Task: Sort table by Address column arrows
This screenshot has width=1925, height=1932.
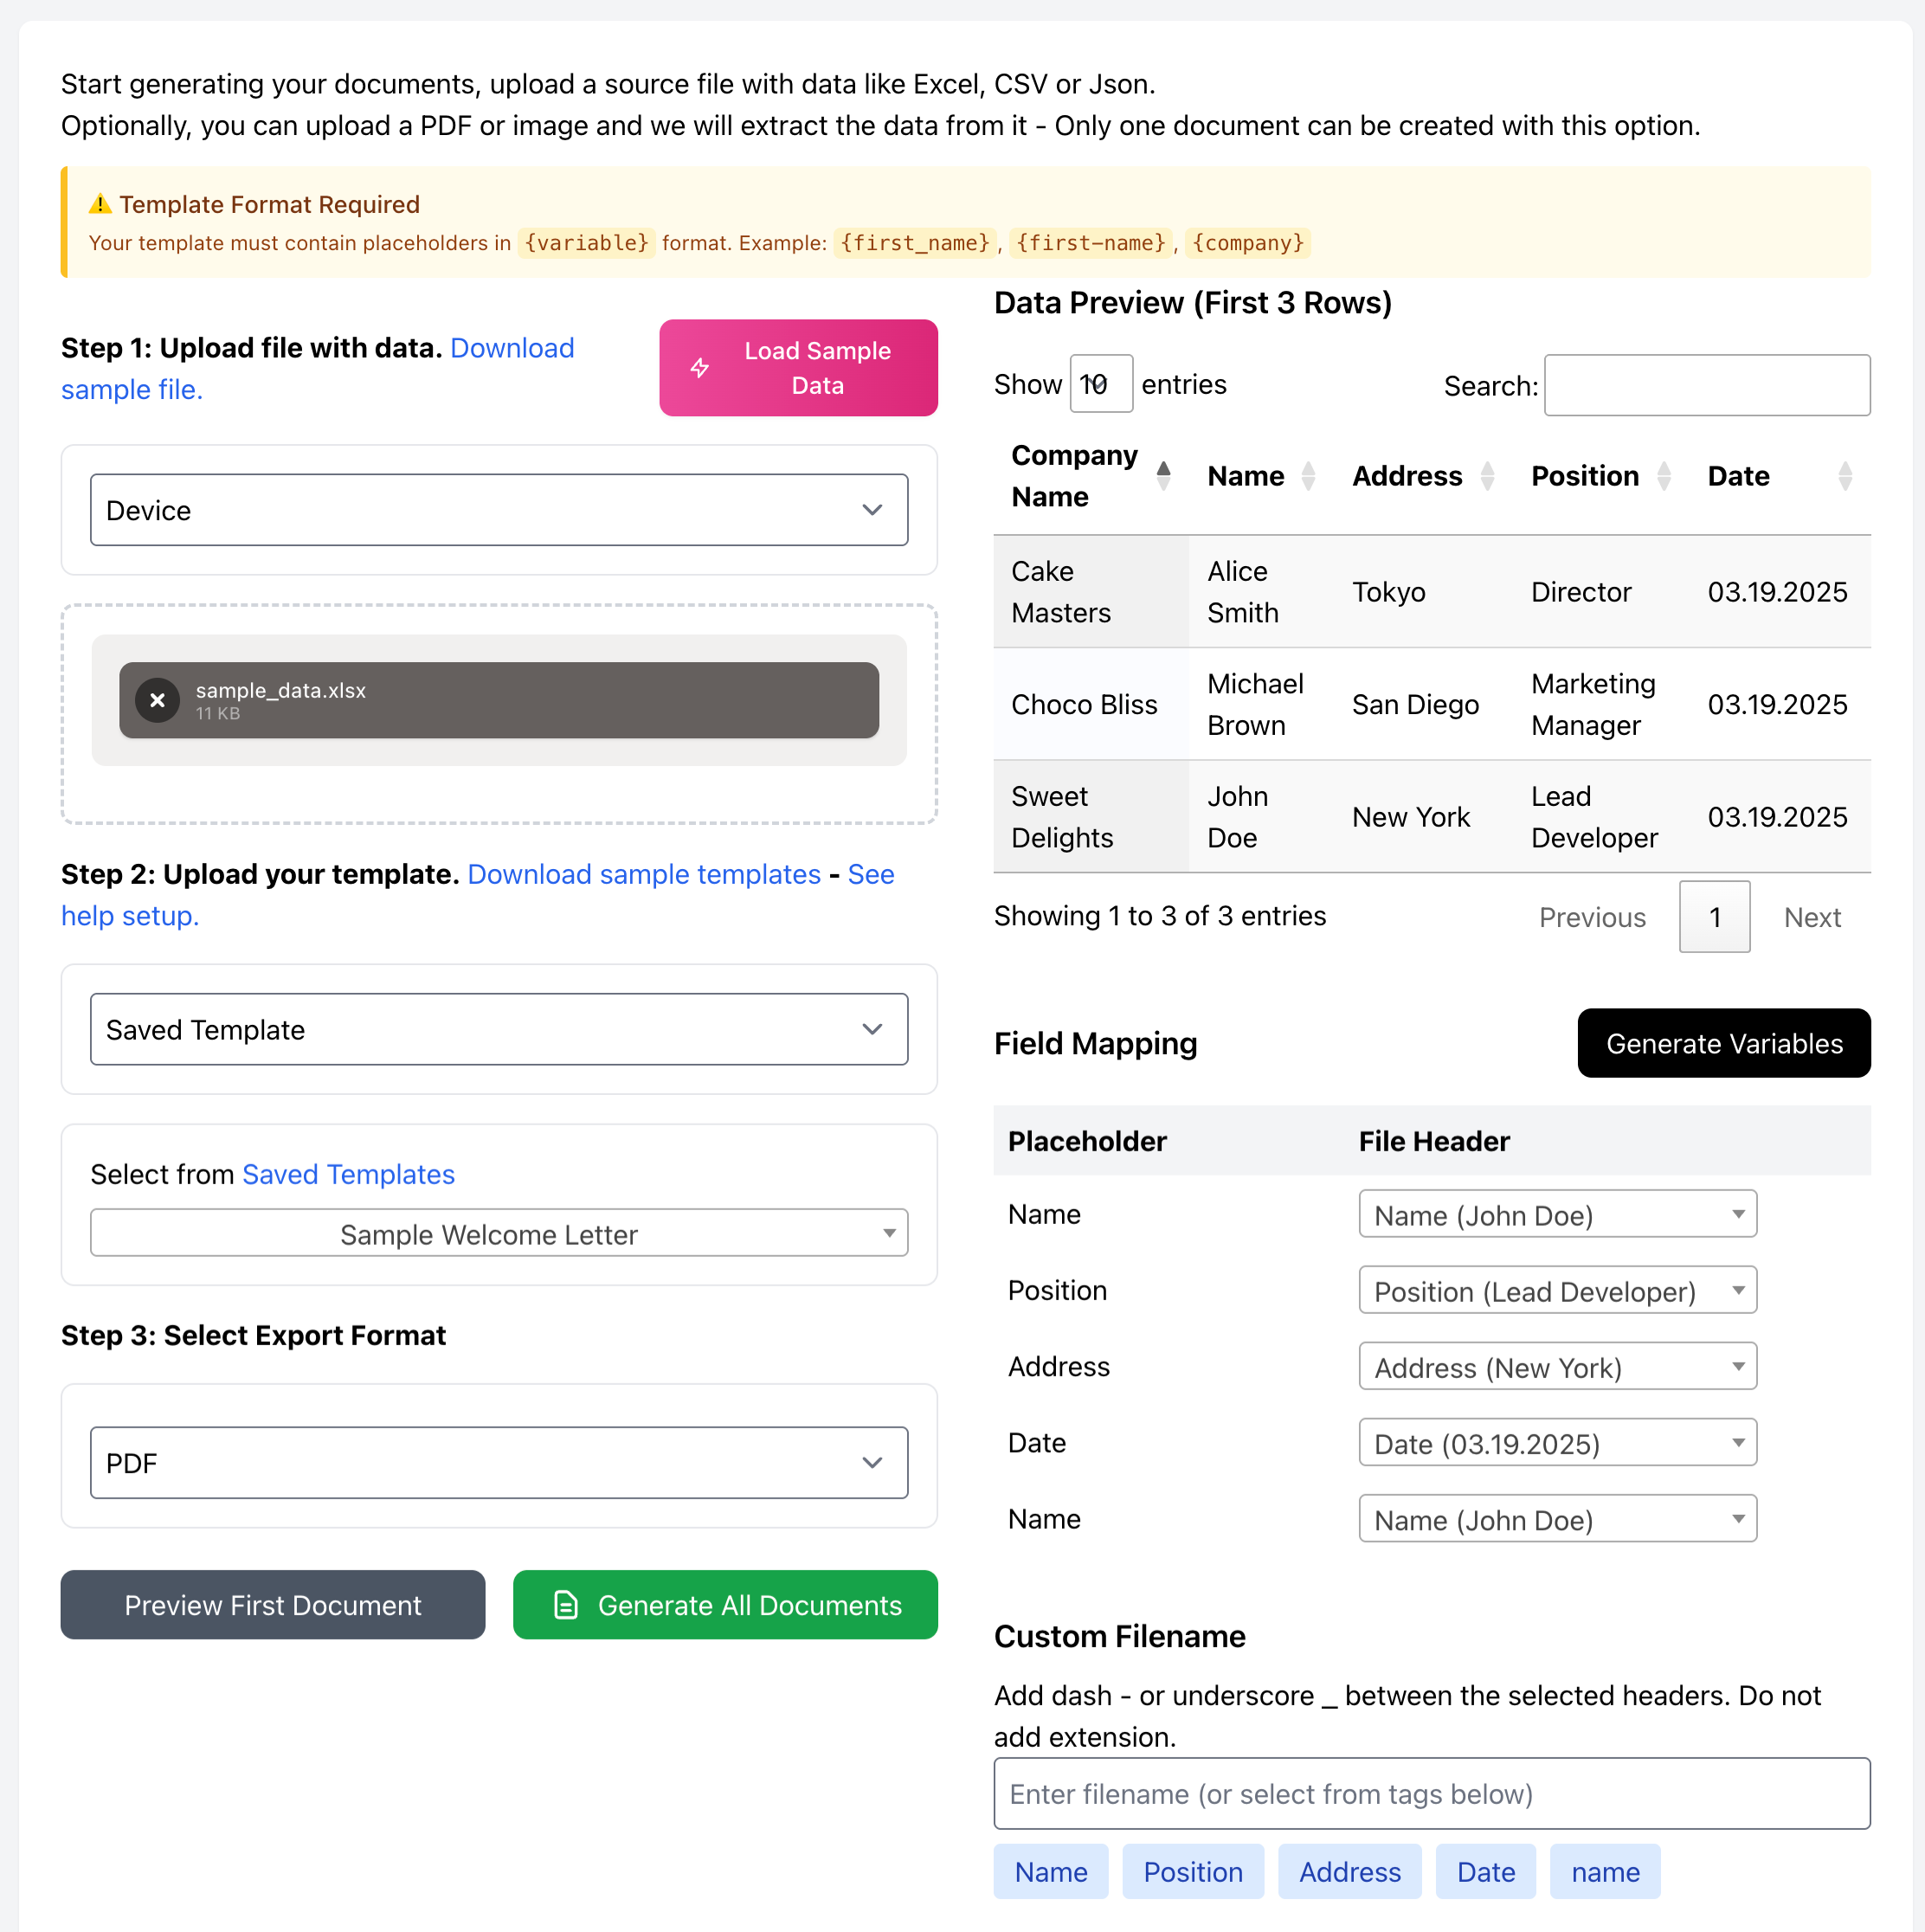Action: click(x=1487, y=476)
